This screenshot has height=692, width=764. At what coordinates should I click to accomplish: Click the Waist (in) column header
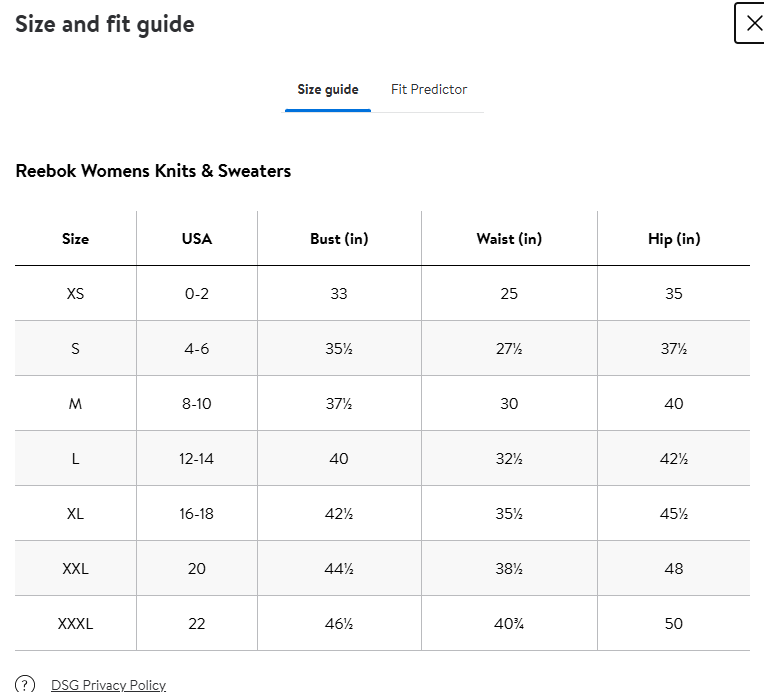509,239
